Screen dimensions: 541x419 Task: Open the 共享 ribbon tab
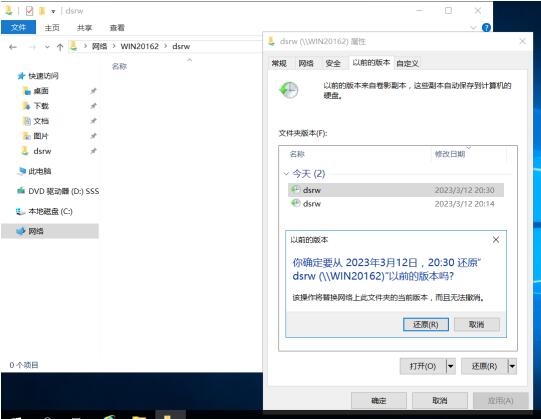pos(85,28)
